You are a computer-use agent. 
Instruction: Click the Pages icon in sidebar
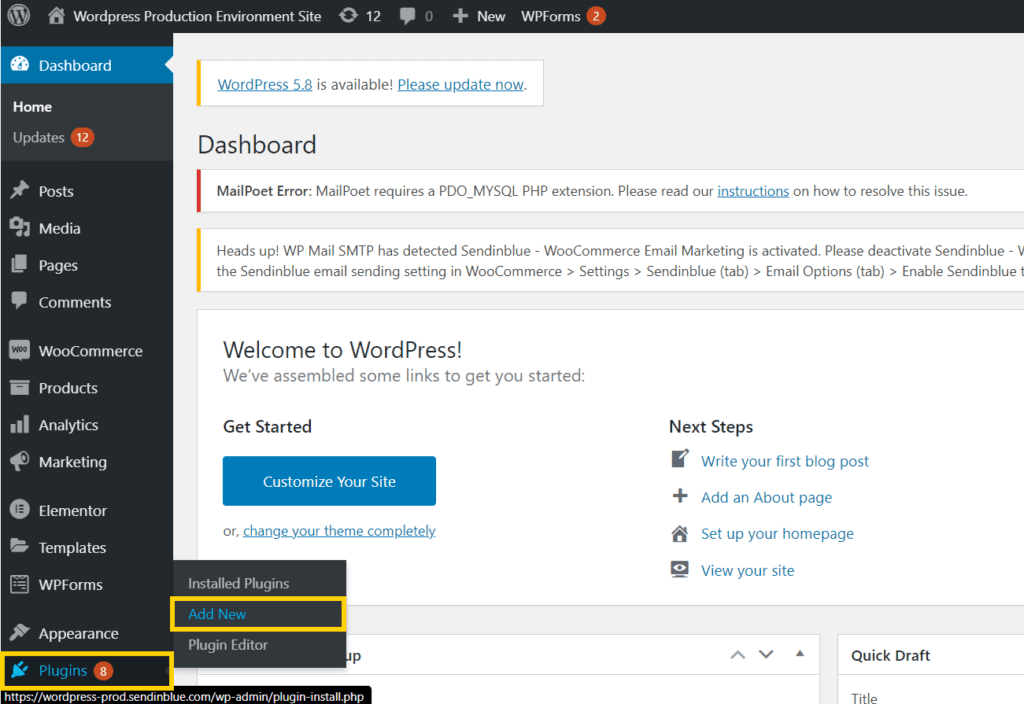[x=20, y=264]
